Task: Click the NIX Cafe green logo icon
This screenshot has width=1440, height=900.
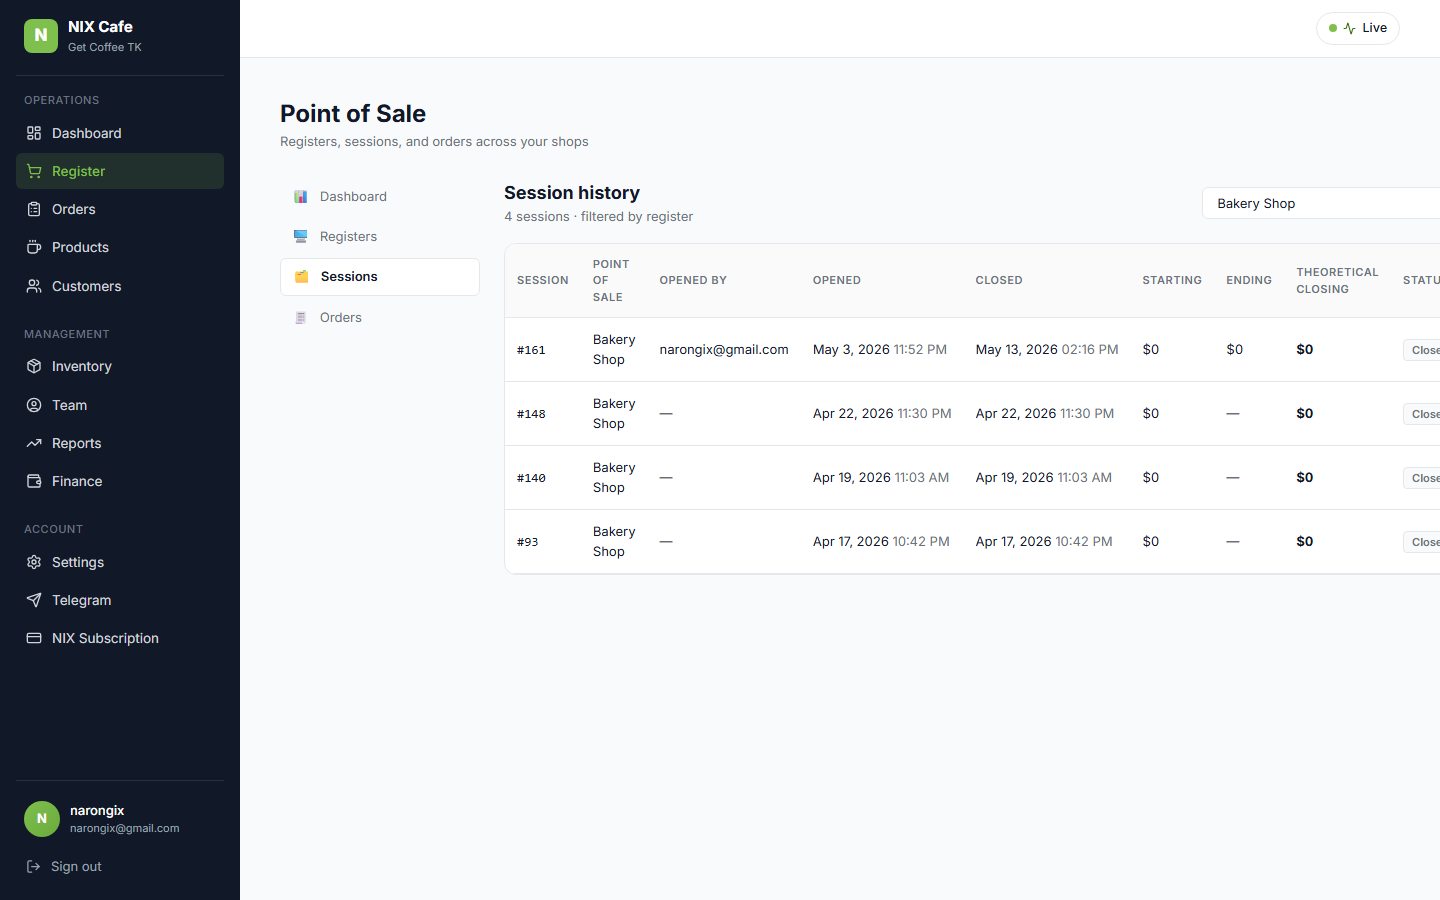Action: pyautogui.click(x=41, y=36)
